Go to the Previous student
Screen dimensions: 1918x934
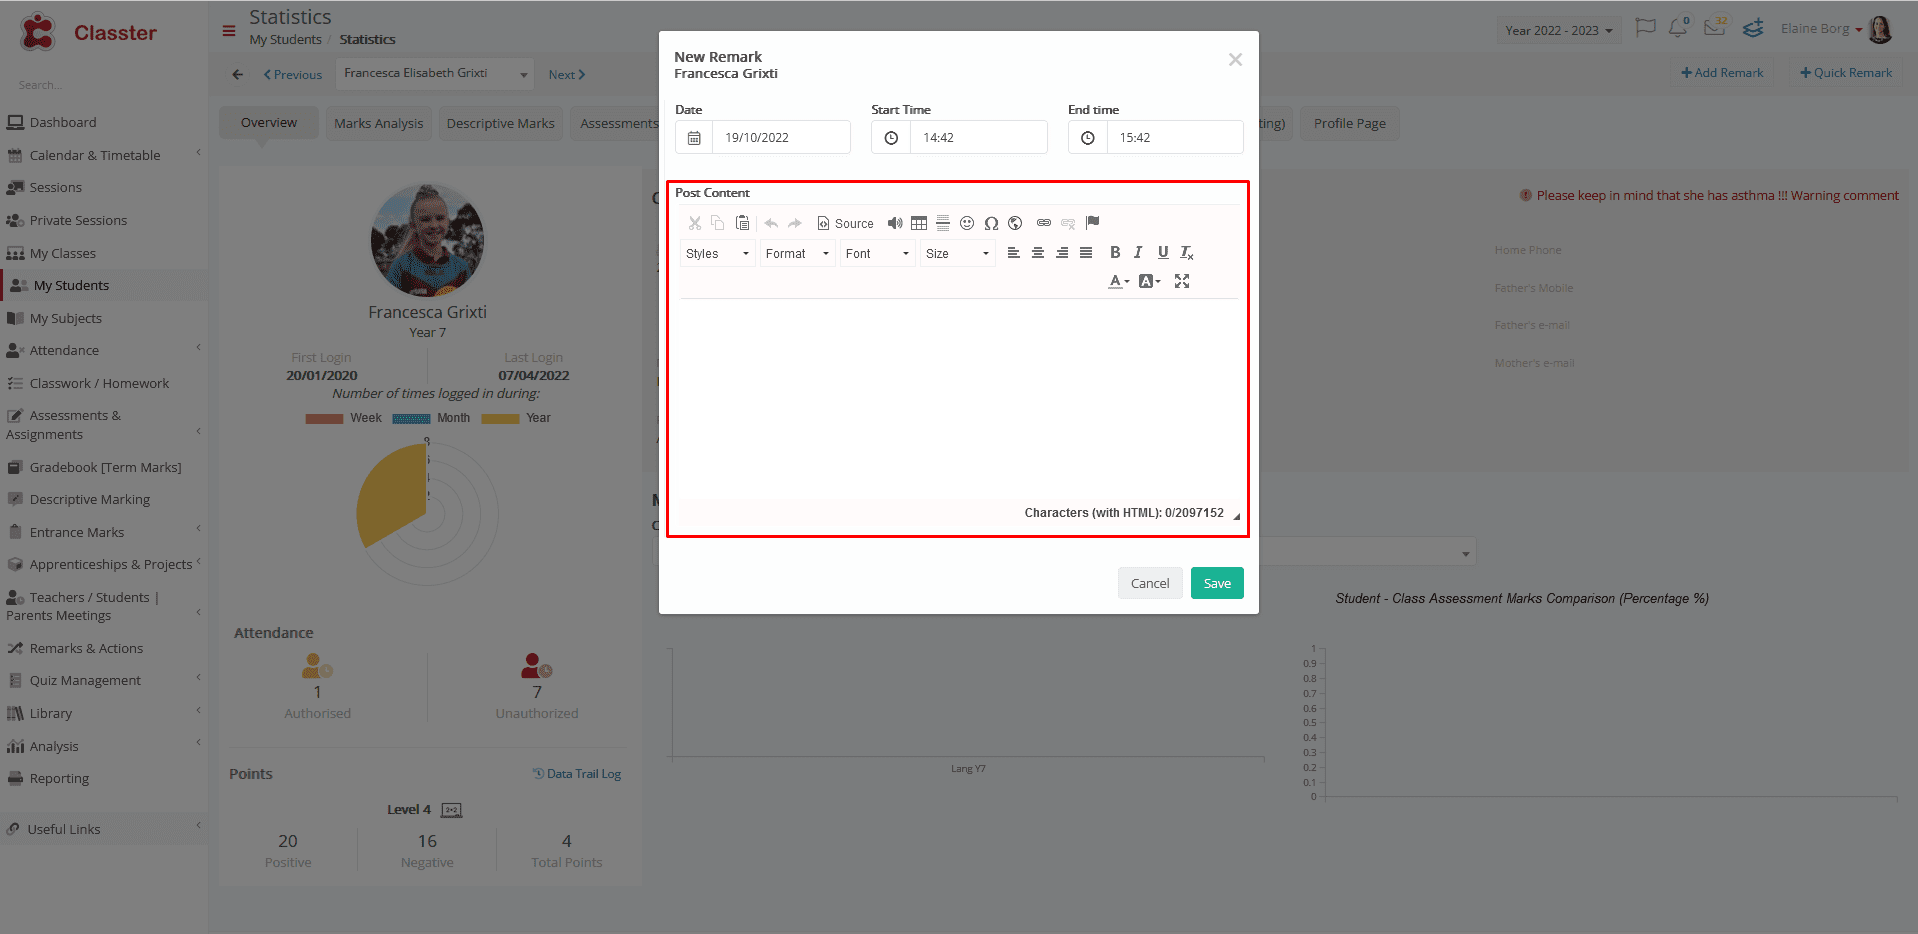[293, 75]
